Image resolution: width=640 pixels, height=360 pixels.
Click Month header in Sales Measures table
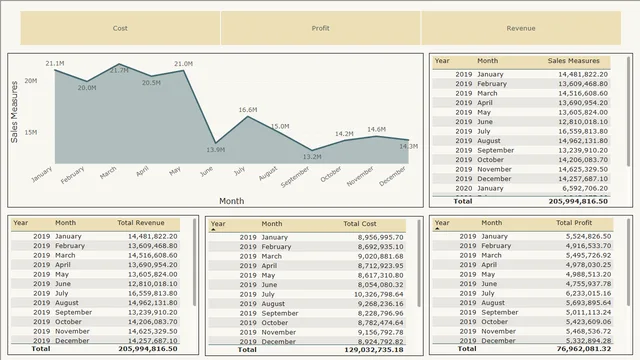point(488,61)
